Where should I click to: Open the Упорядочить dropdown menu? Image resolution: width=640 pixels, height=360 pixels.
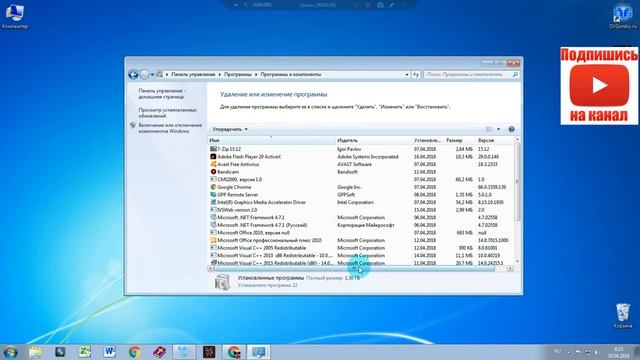pyautogui.click(x=230, y=129)
